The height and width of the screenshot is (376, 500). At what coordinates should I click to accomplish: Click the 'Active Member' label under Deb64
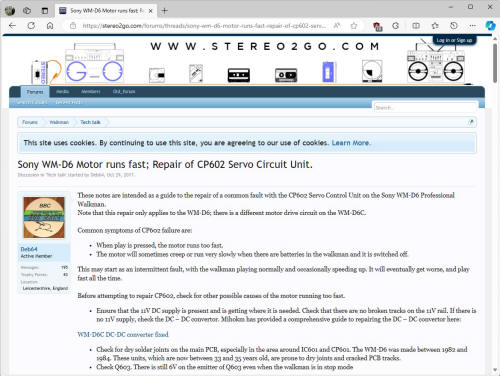36,256
